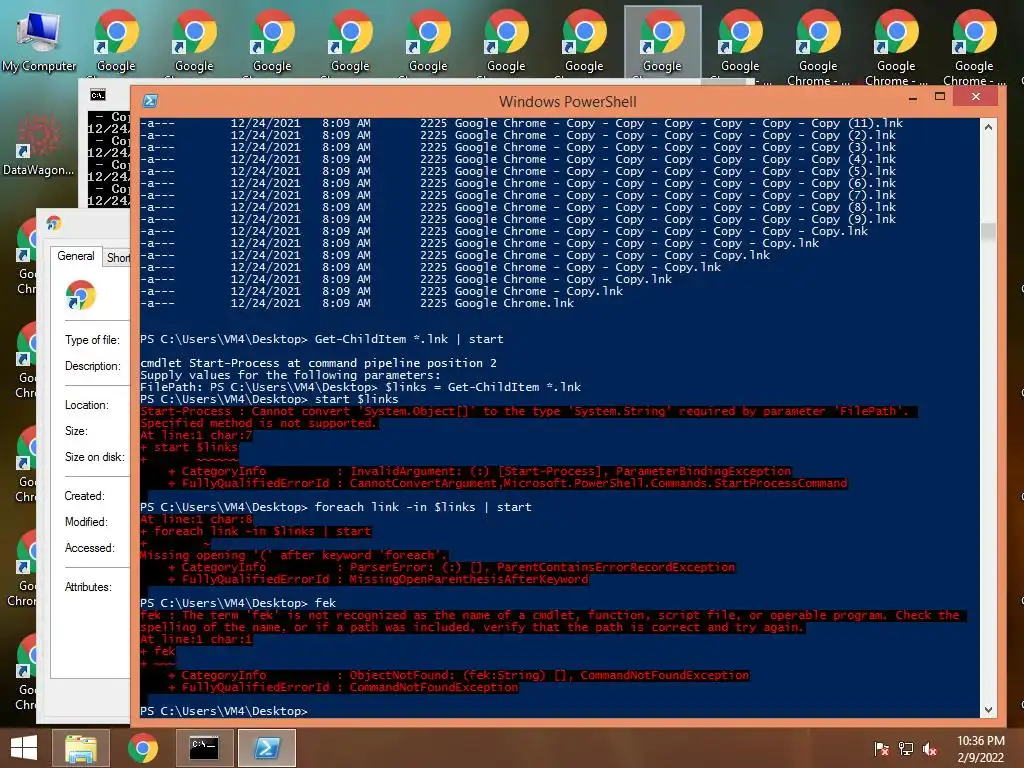Click PowerShell scrollbar down arrow
Viewport: 1024px width, 768px height.
[988, 709]
